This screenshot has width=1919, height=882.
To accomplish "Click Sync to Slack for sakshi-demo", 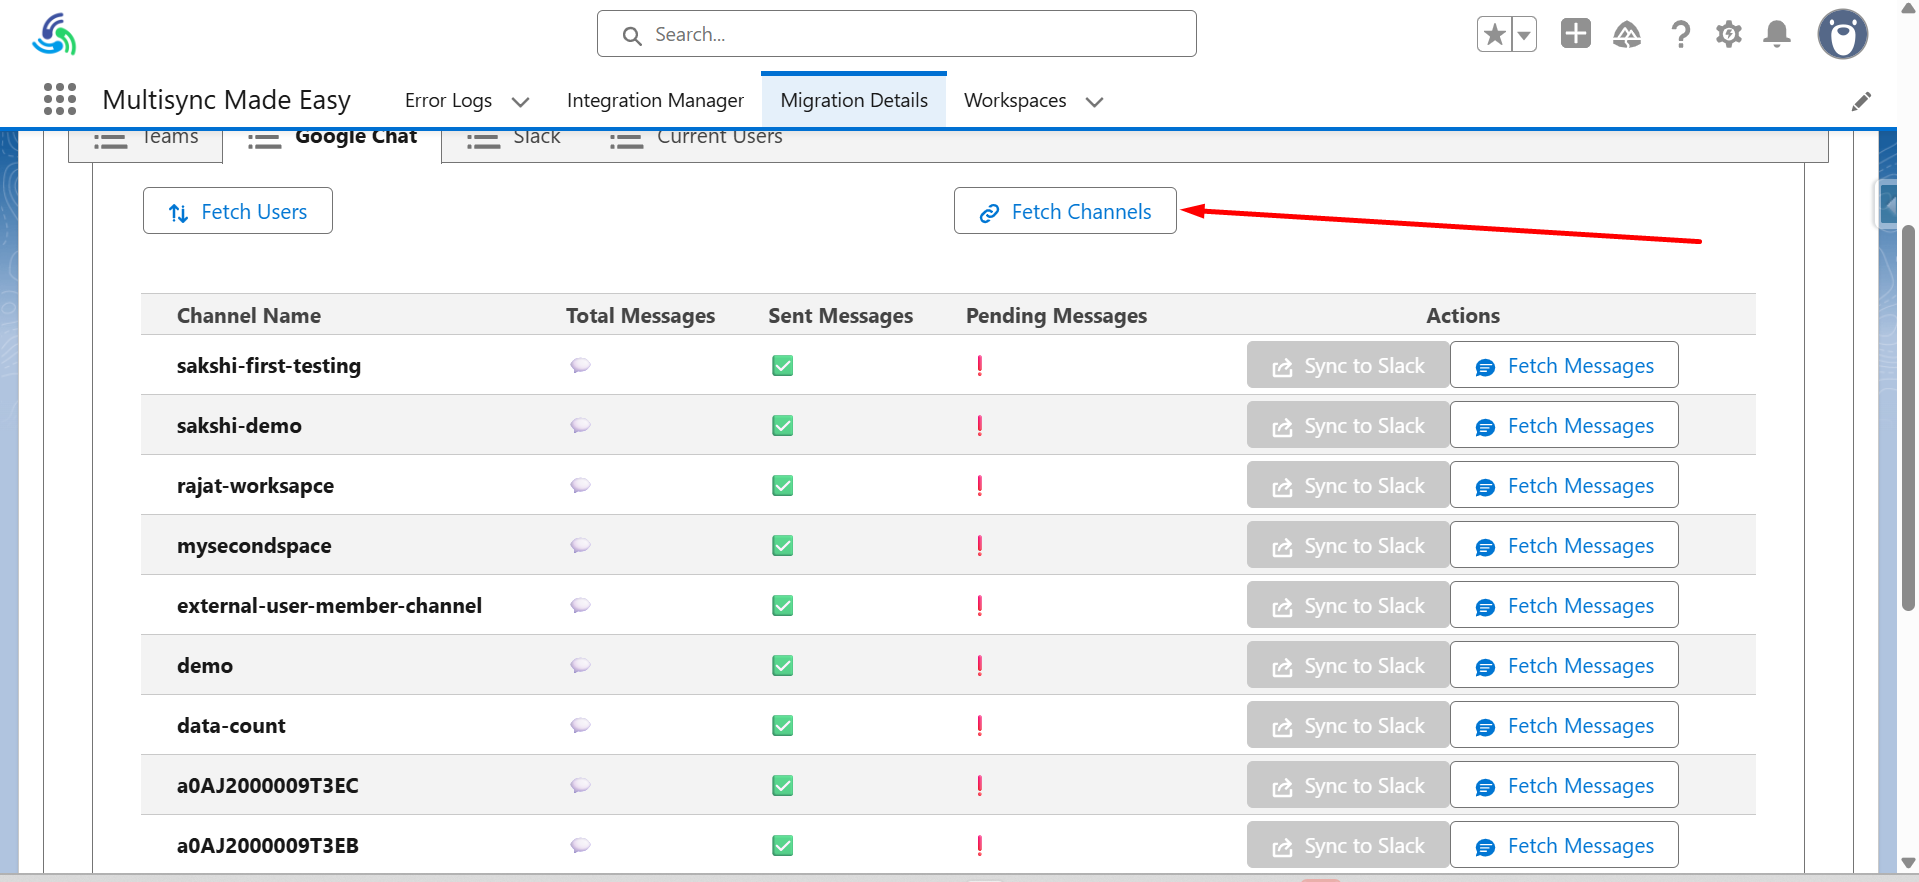I will 1348,425.
